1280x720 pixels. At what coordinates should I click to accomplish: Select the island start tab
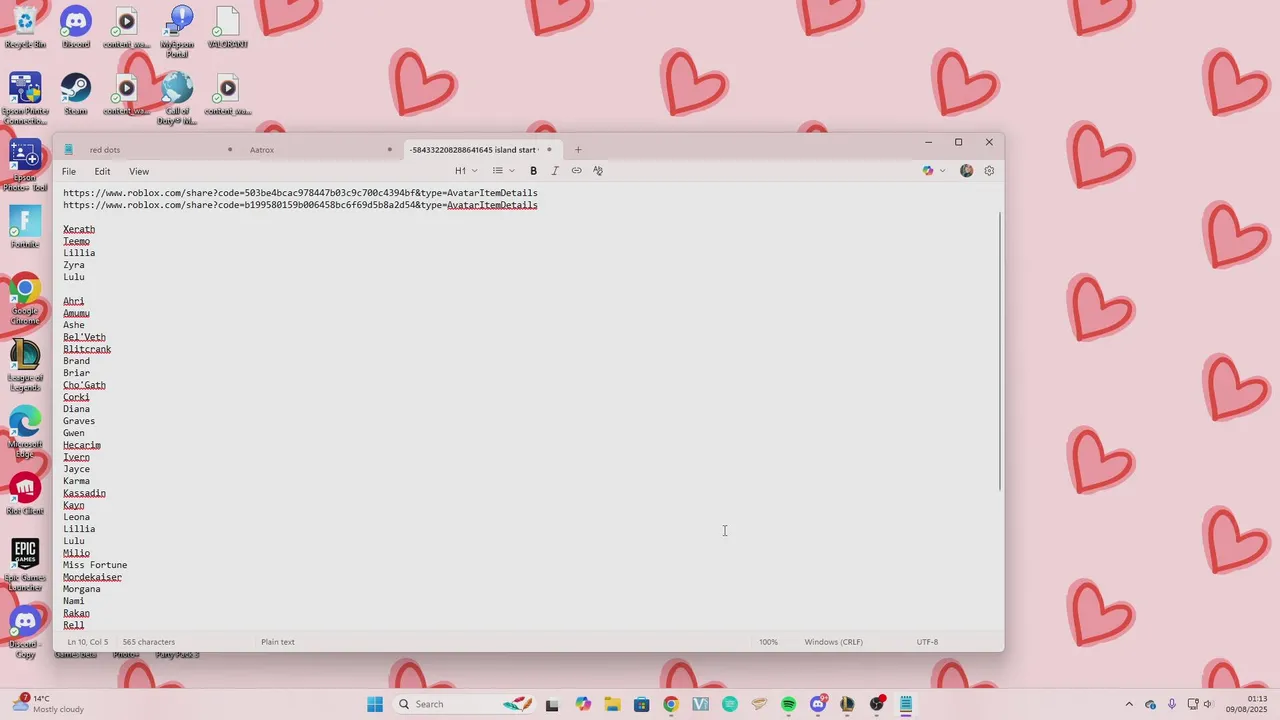pos(481,150)
